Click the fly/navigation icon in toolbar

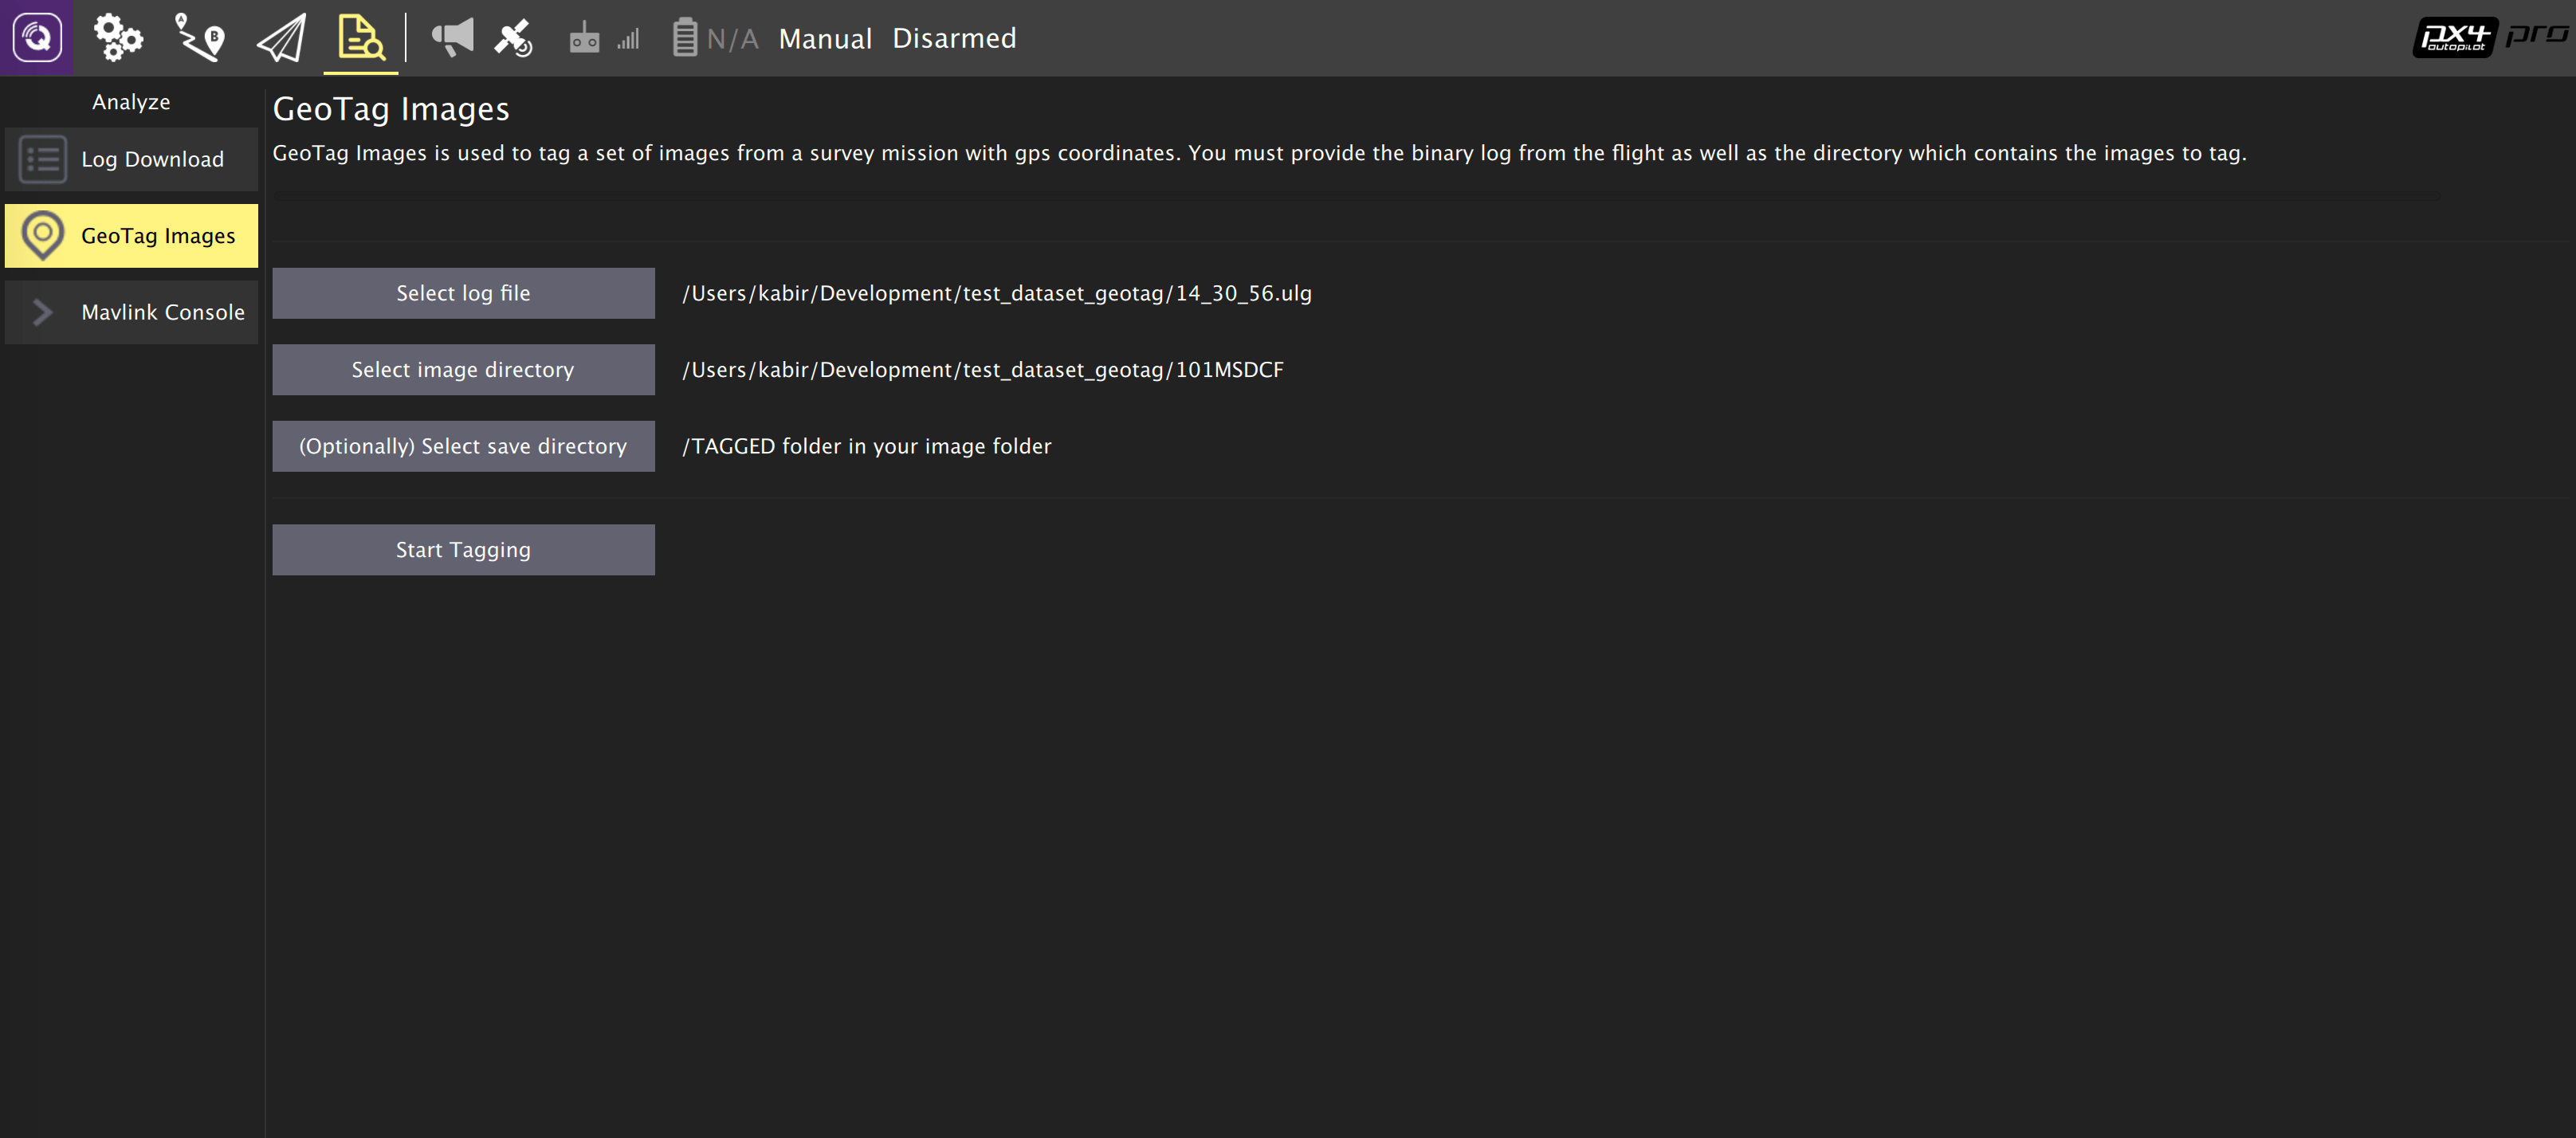[x=279, y=36]
